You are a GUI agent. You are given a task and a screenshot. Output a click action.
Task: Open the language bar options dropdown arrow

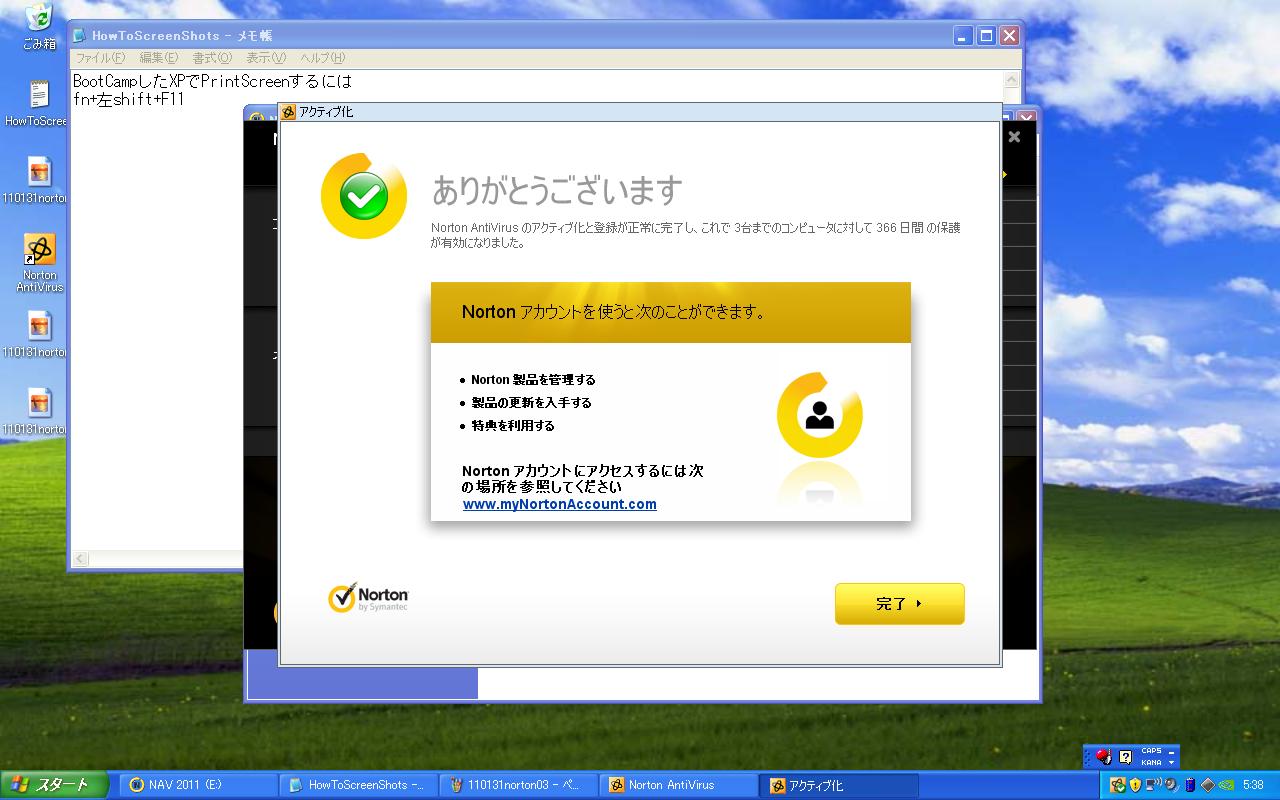click(x=1172, y=763)
